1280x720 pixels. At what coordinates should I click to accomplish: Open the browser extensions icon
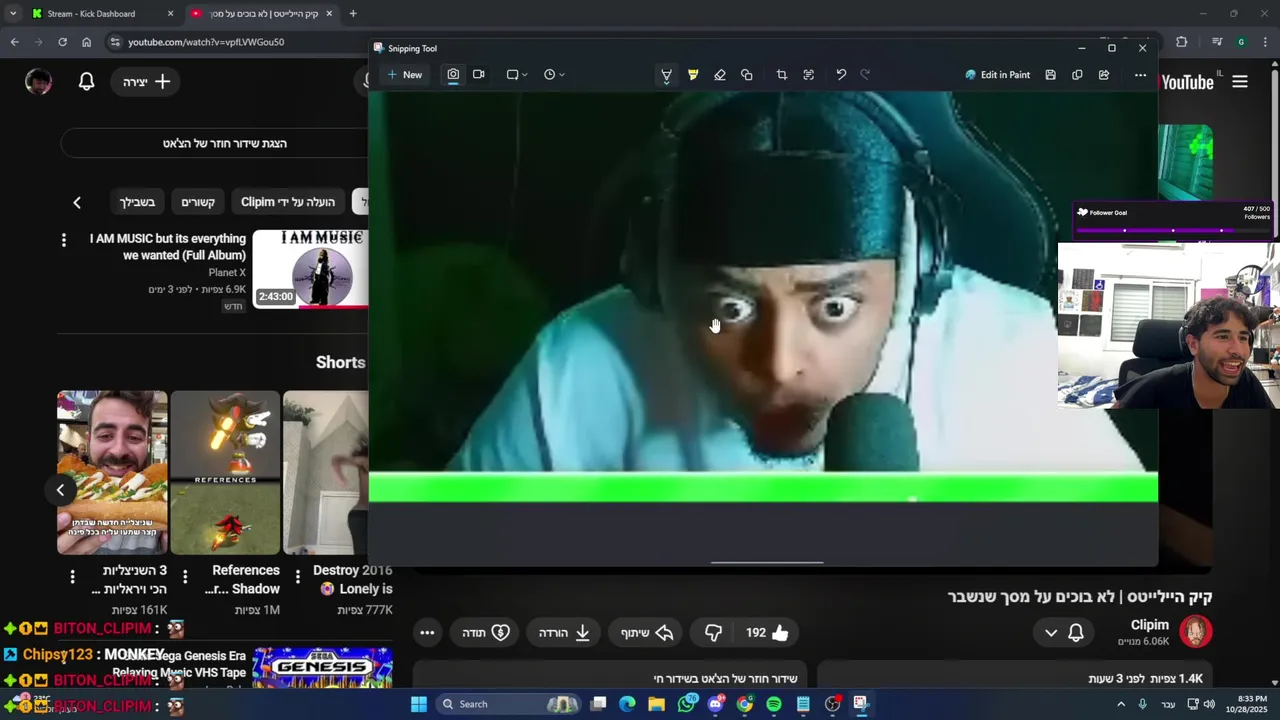(x=1181, y=42)
